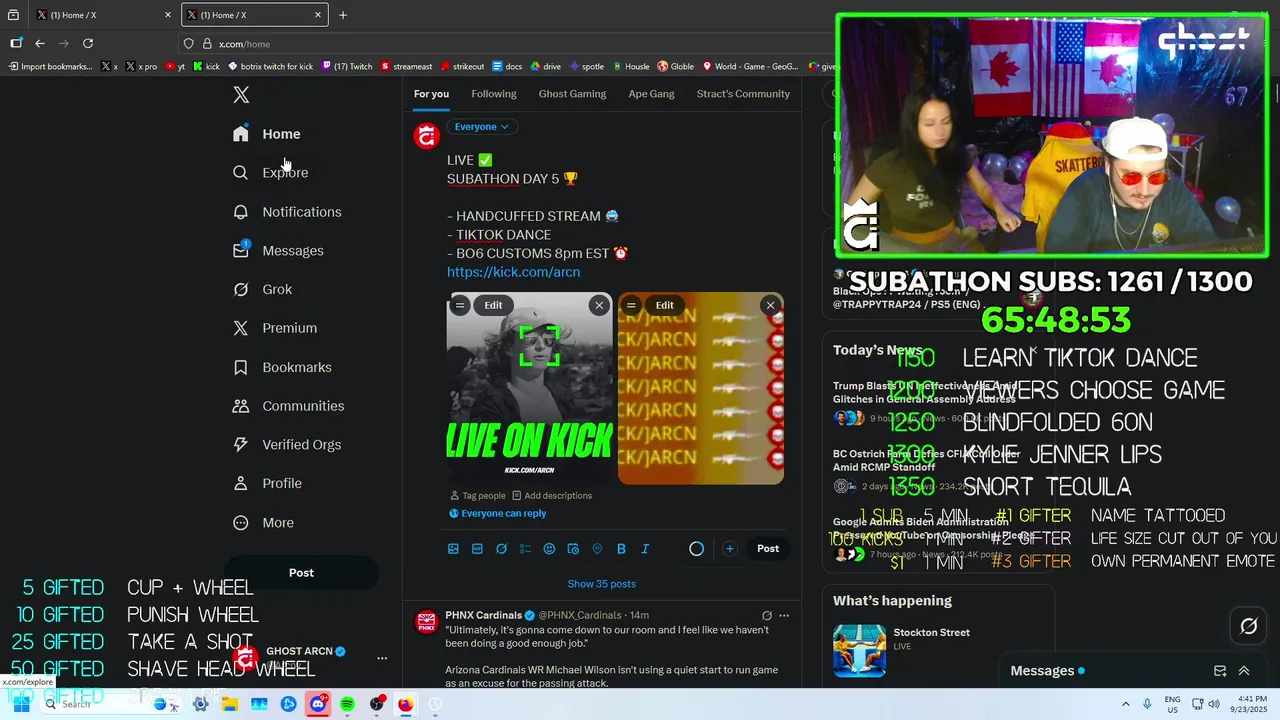Open Grok from the sidebar
Image resolution: width=1280 pixels, height=720 pixels.
pos(262,290)
